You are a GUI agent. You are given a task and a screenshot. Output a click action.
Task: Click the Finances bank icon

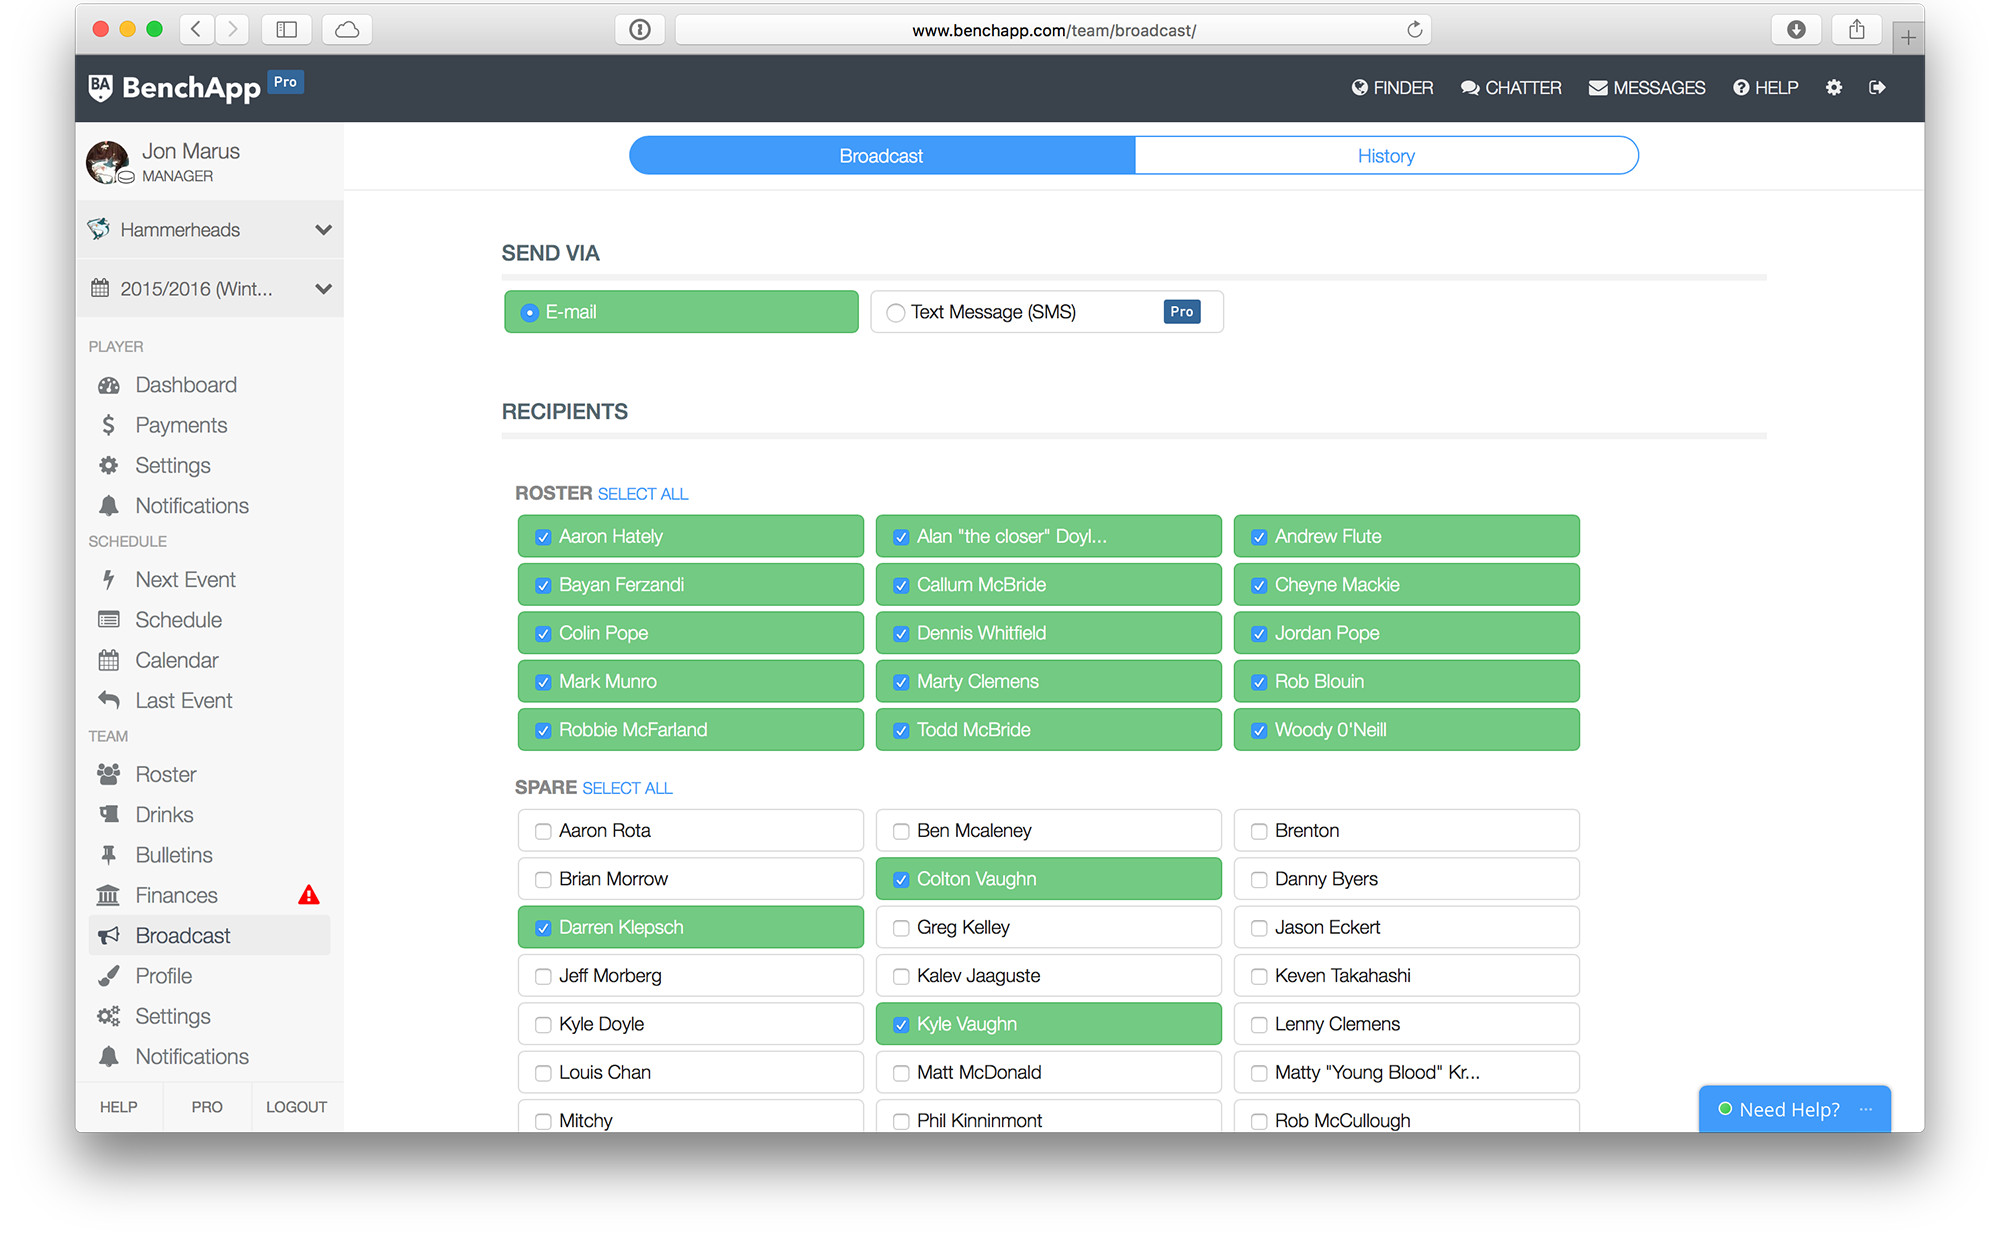tap(108, 895)
